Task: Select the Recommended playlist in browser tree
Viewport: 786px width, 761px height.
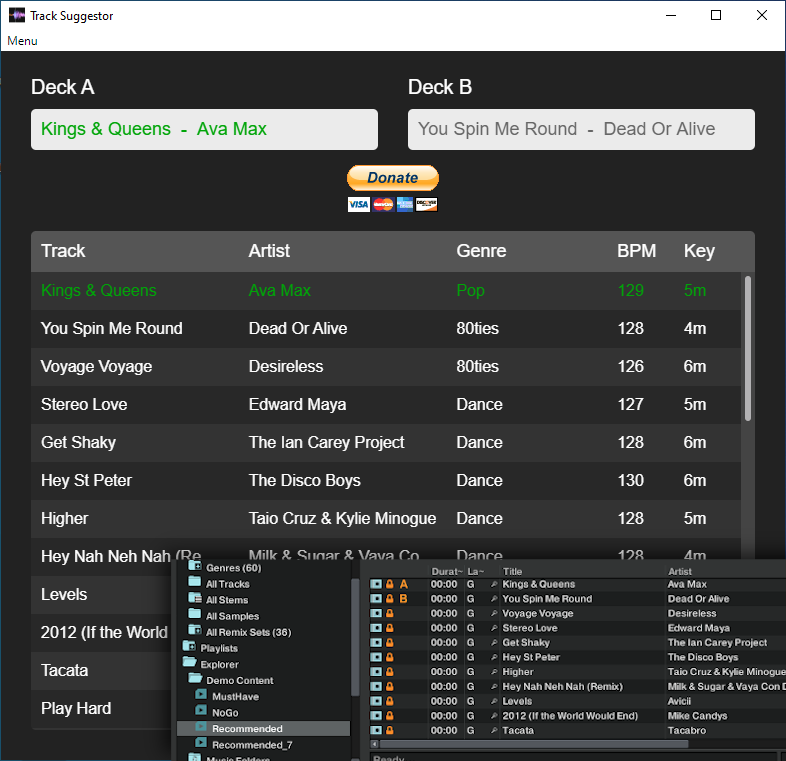Action: [263, 728]
